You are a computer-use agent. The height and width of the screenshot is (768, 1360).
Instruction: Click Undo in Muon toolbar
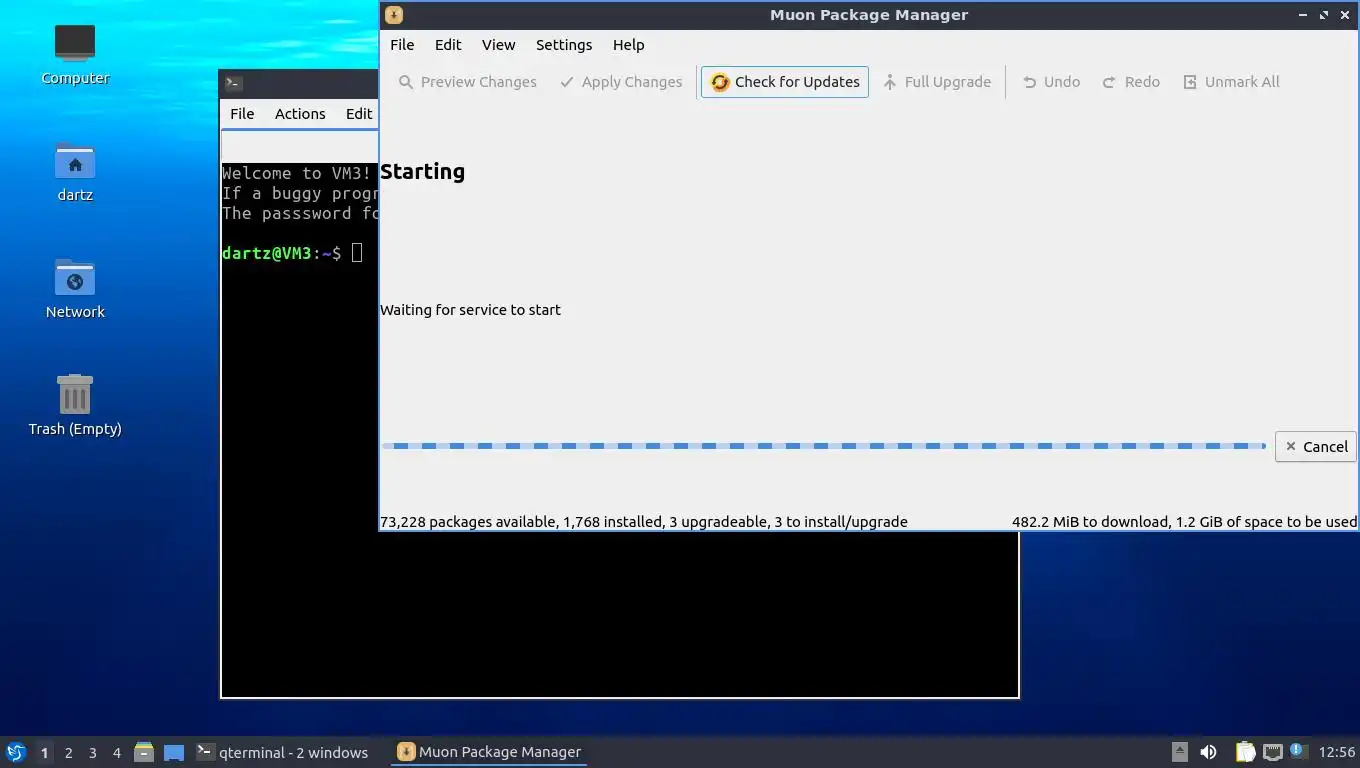(x=1051, y=82)
